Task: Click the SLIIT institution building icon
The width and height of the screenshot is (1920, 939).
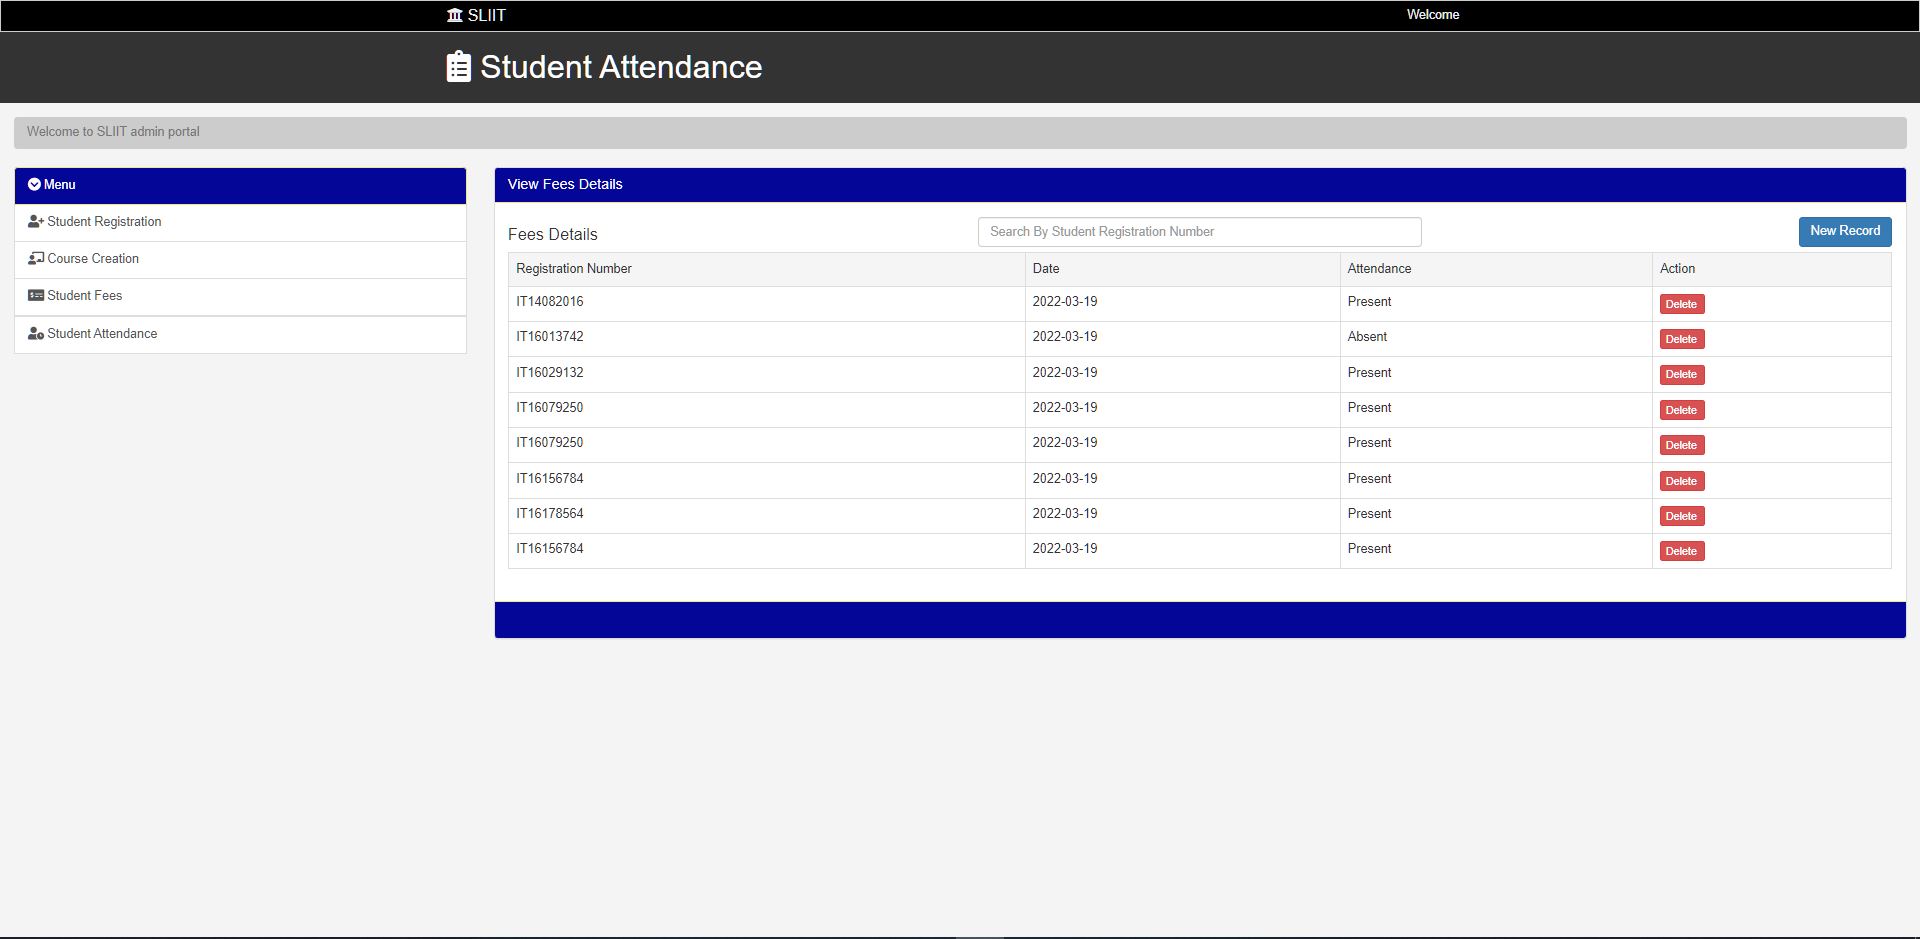Action: (455, 15)
